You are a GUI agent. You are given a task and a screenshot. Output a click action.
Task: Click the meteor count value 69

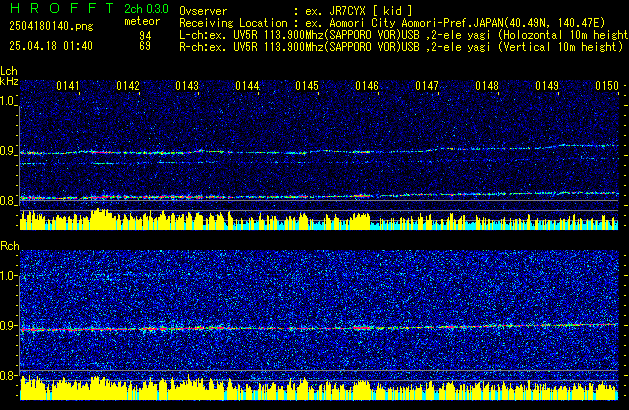(x=145, y=46)
